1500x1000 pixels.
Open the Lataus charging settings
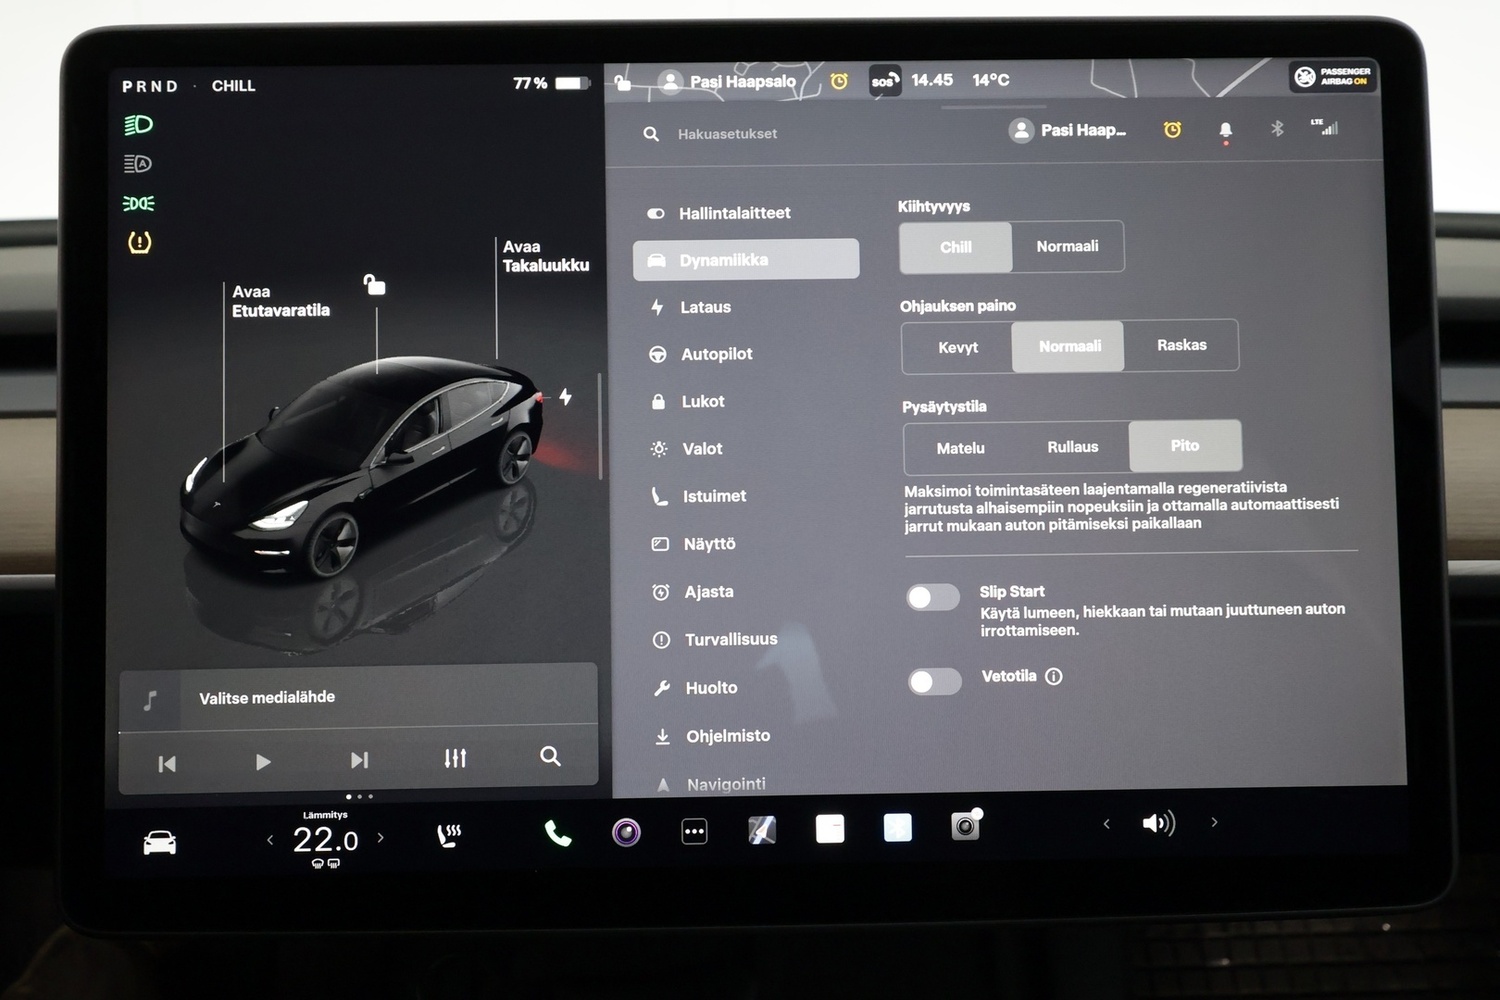[x=692, y=307]
